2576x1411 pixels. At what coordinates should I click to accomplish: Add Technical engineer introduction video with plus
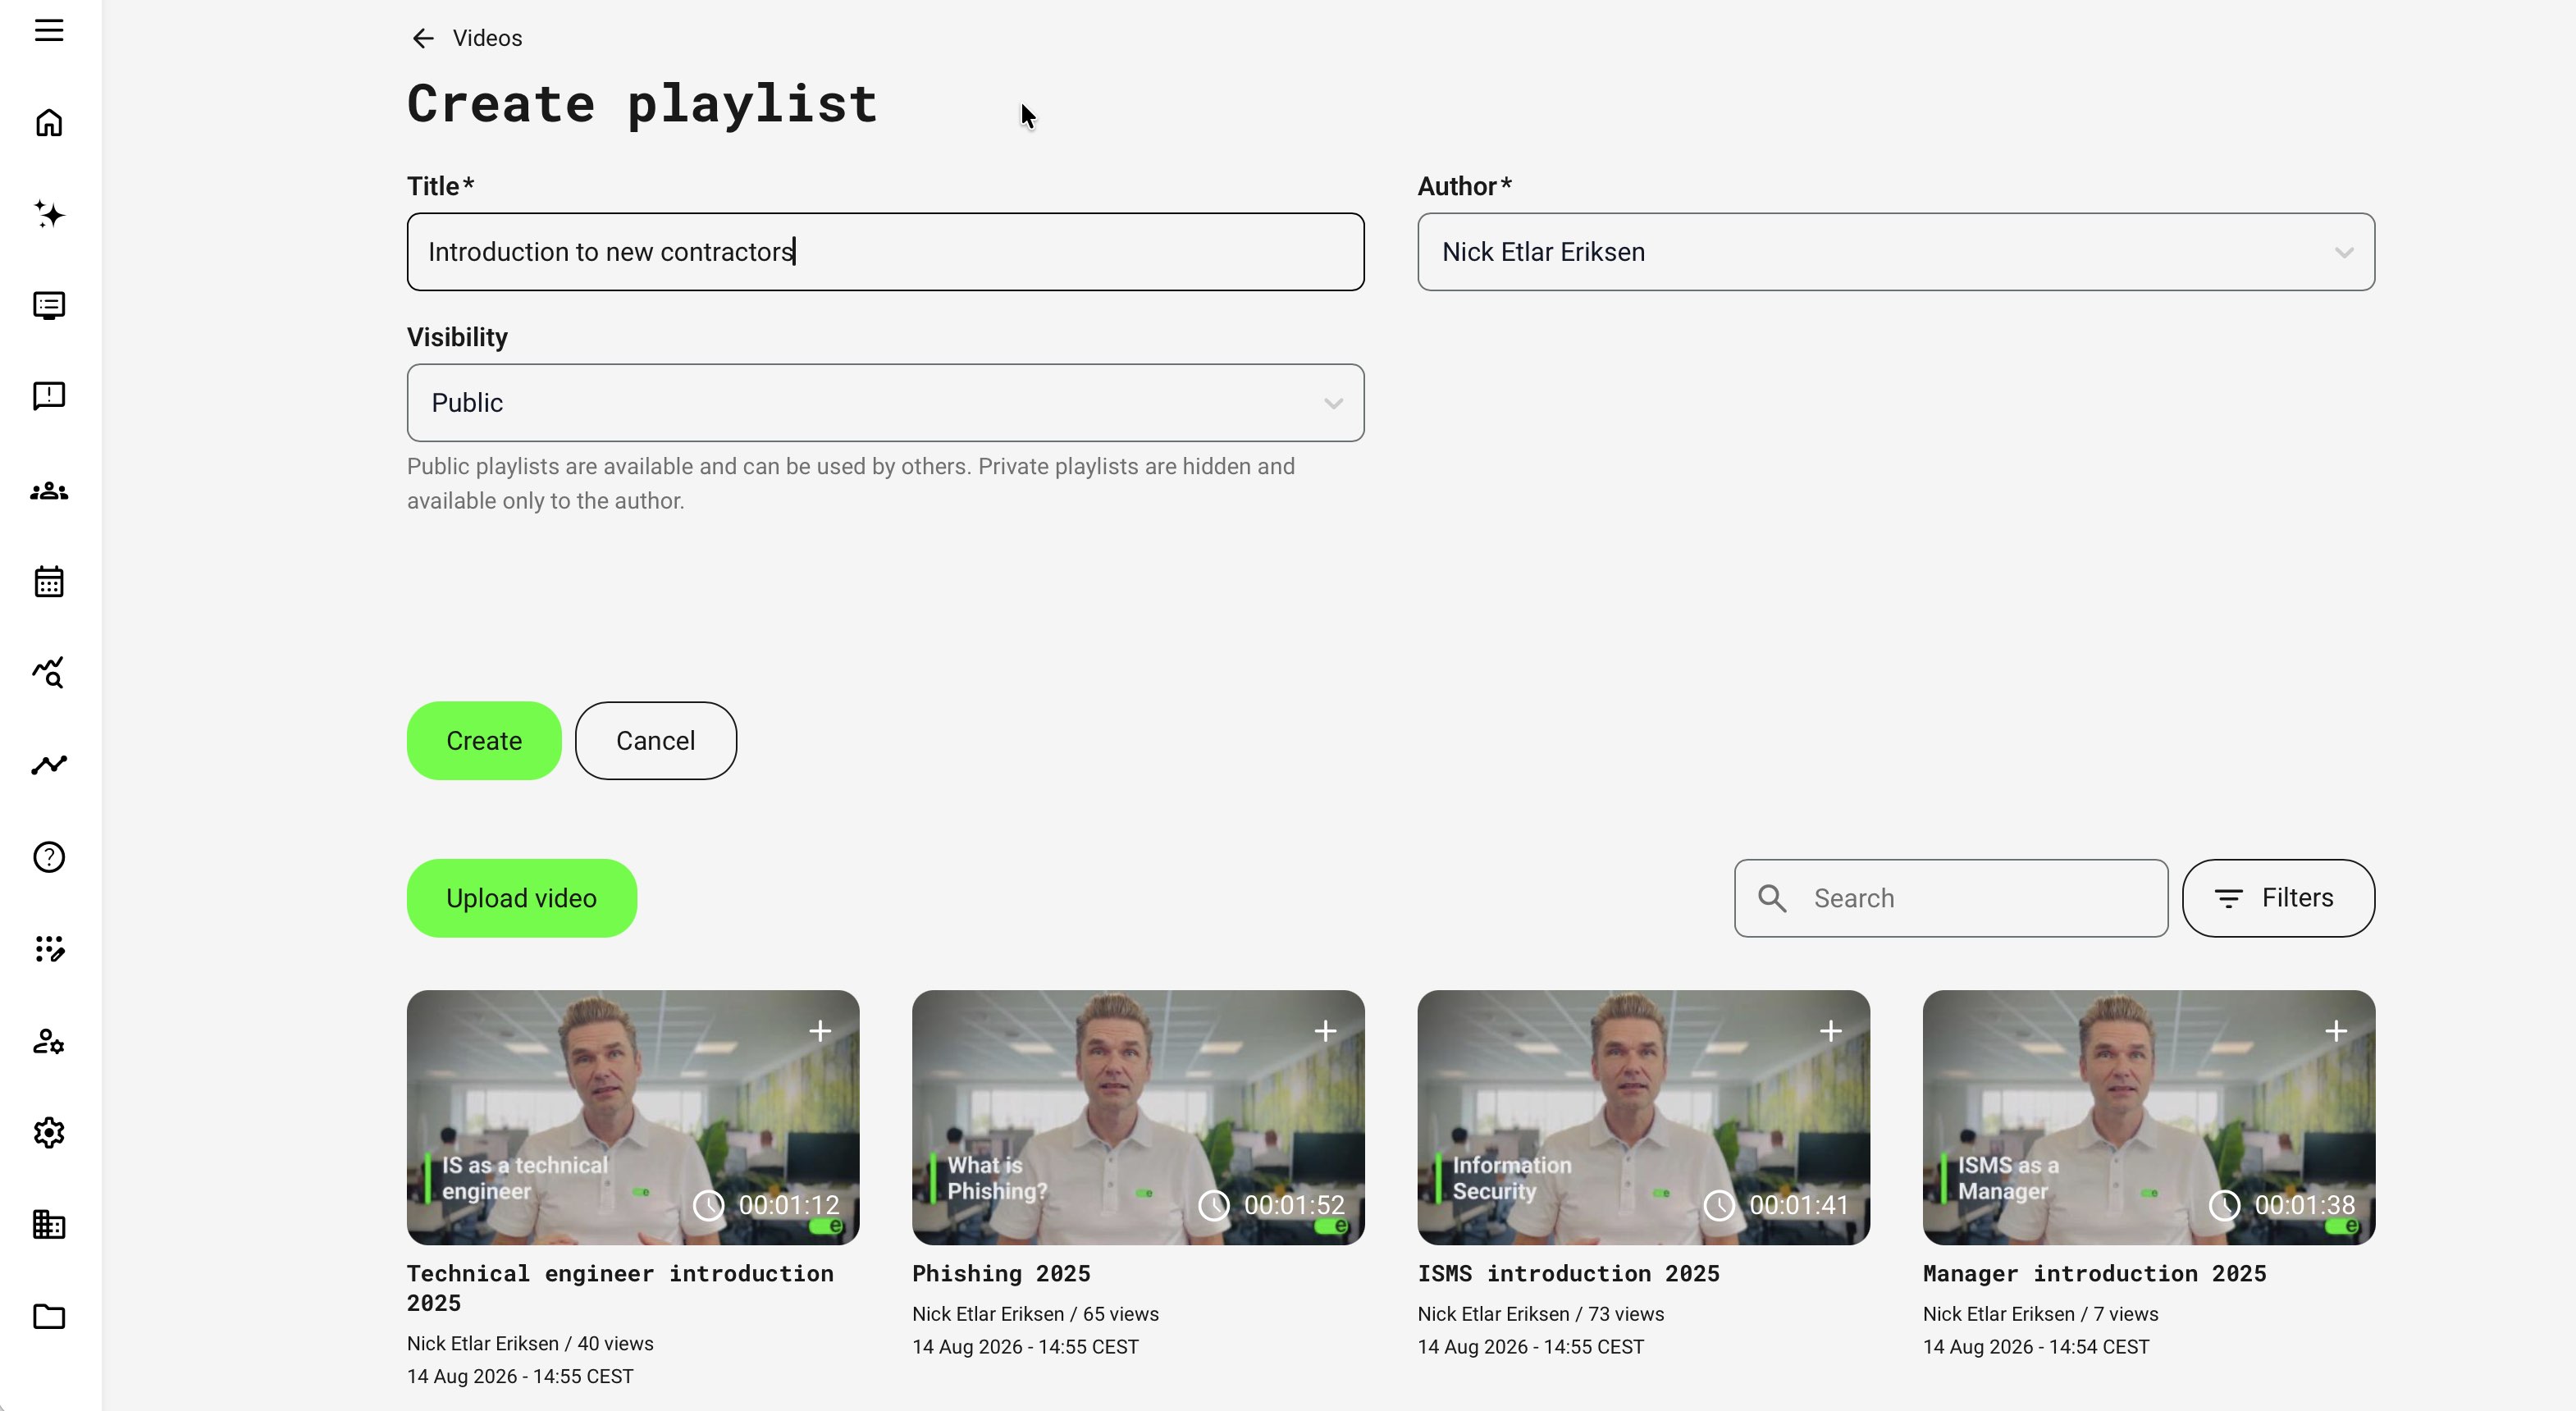(x=820, y=1031)
